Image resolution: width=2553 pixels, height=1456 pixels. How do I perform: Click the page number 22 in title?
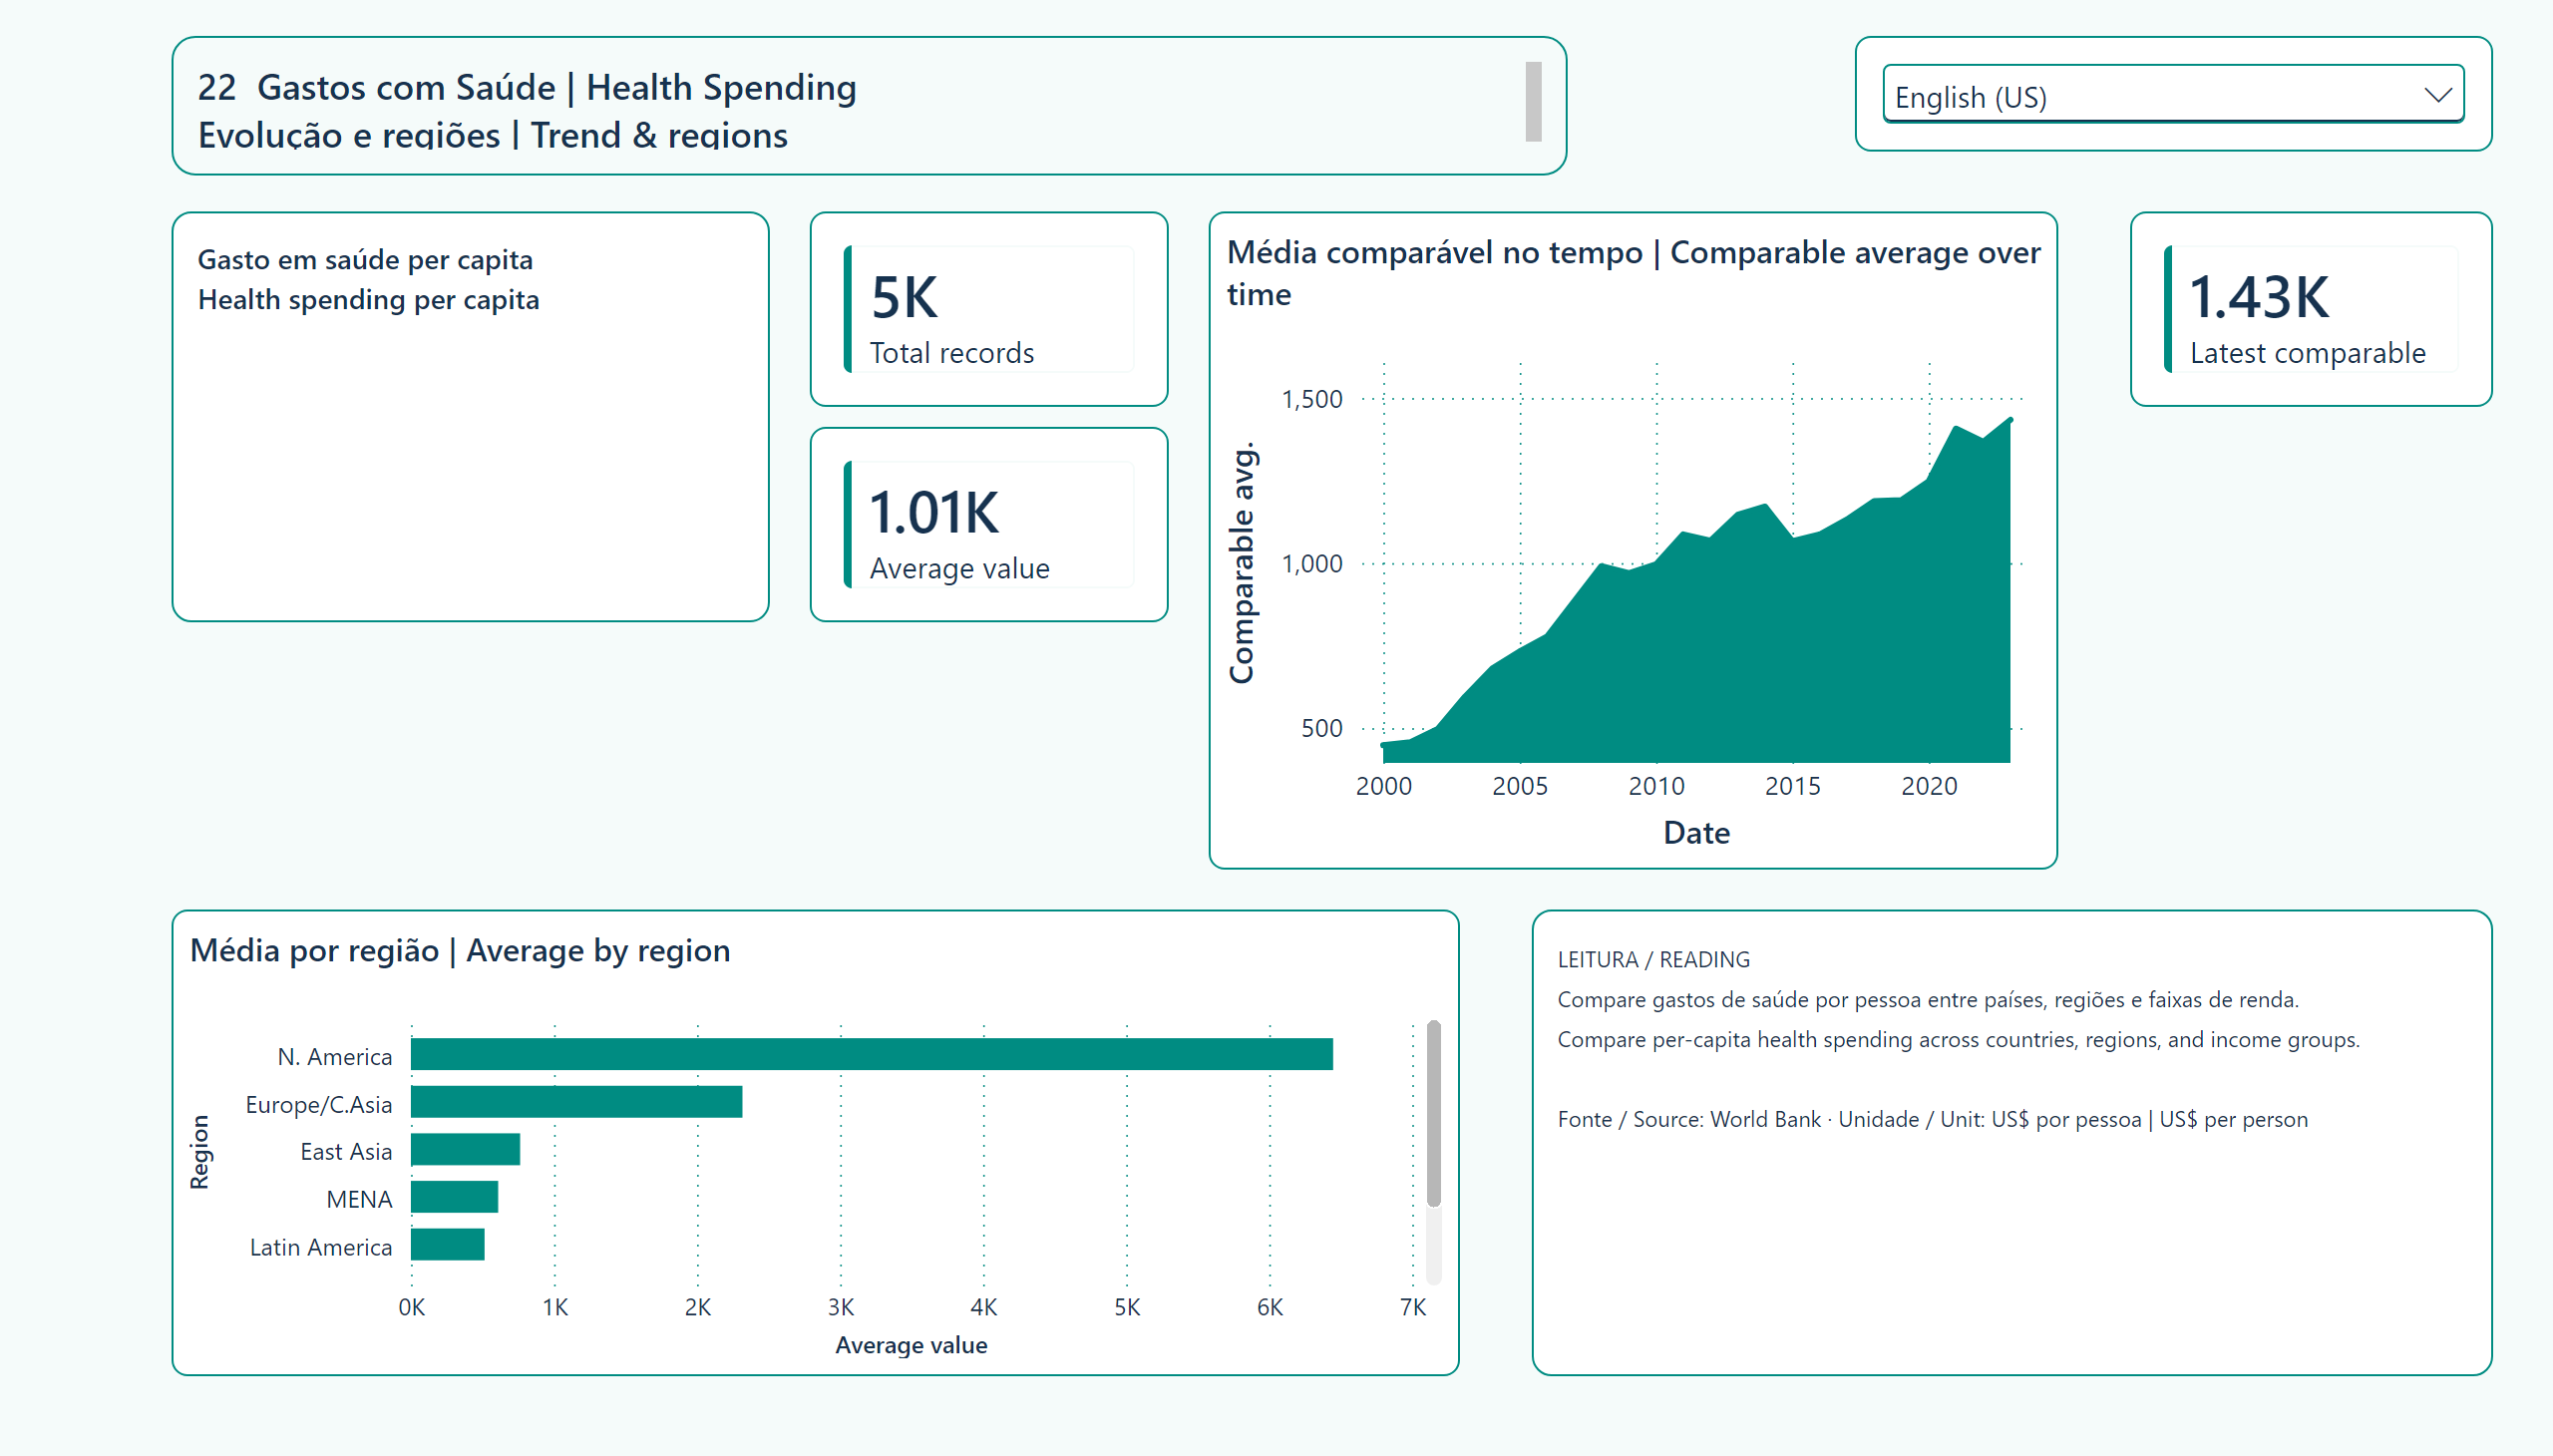(x=217, y=88)
